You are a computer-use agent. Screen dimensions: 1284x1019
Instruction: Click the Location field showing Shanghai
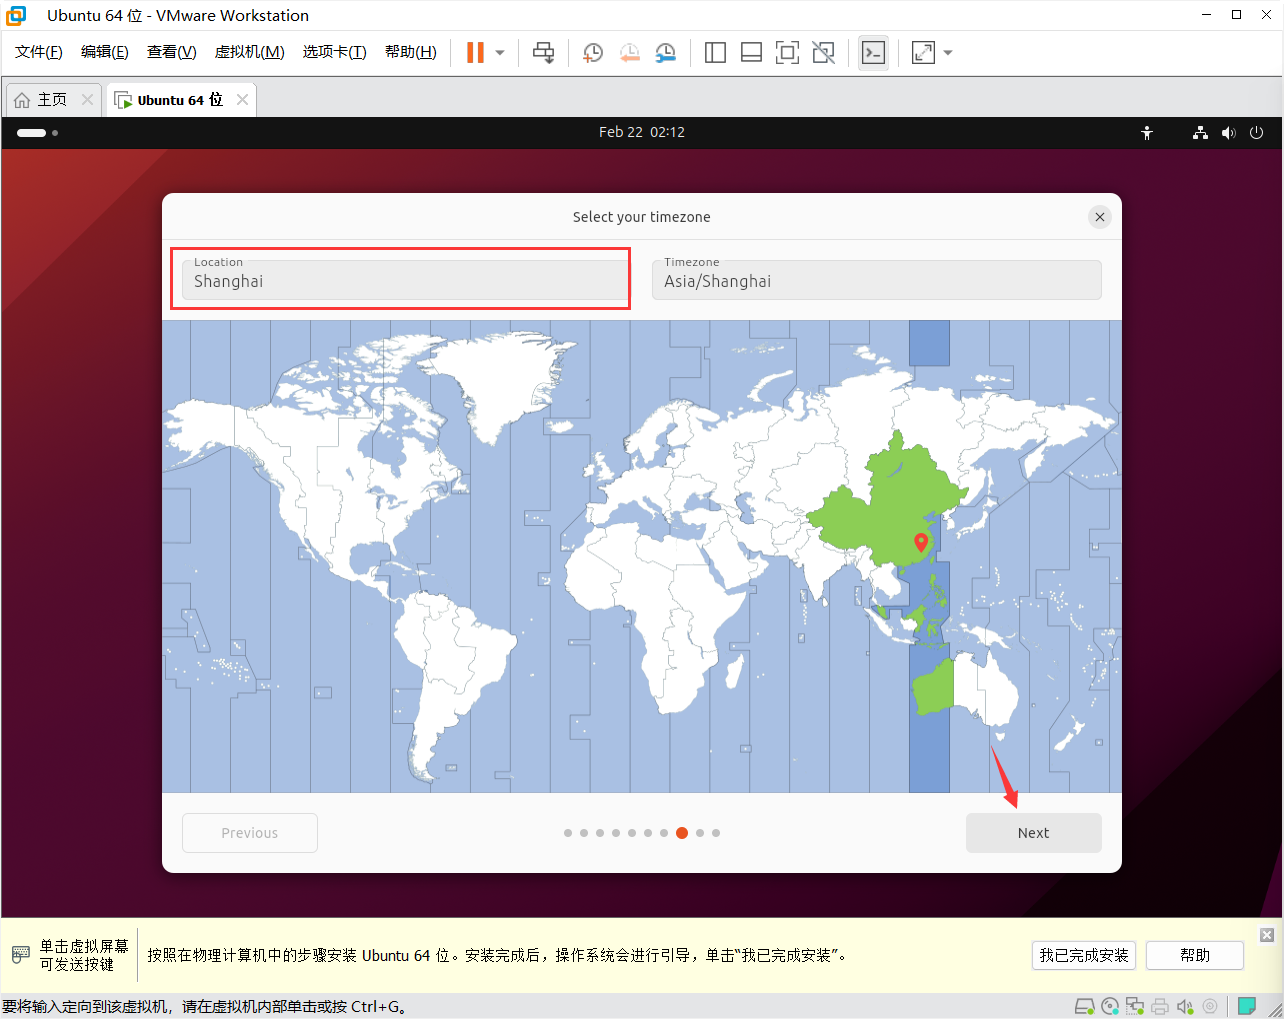pyautogui.click(x=404, y=280)
